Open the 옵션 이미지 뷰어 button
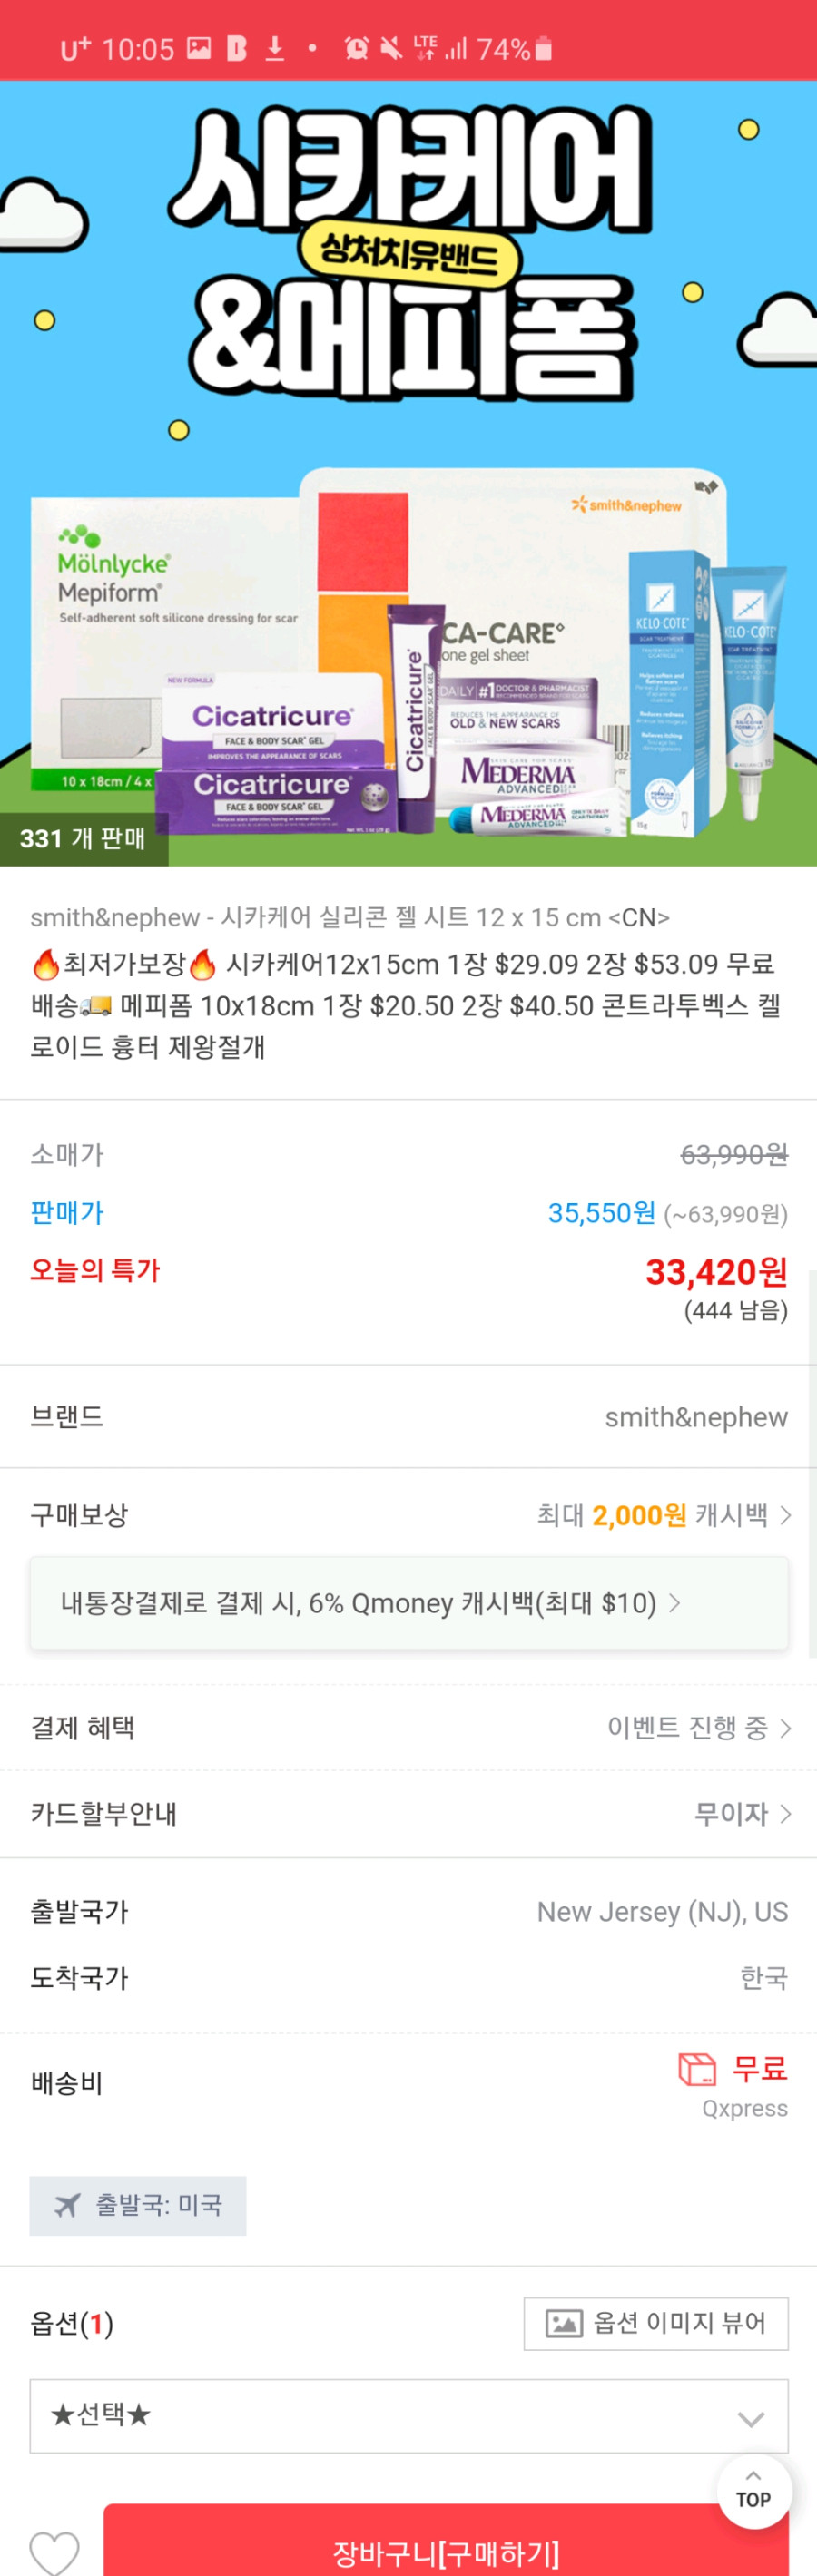Image resolution: width=817 pixels, height=2576 pixels. click(x=655, y=2322)
